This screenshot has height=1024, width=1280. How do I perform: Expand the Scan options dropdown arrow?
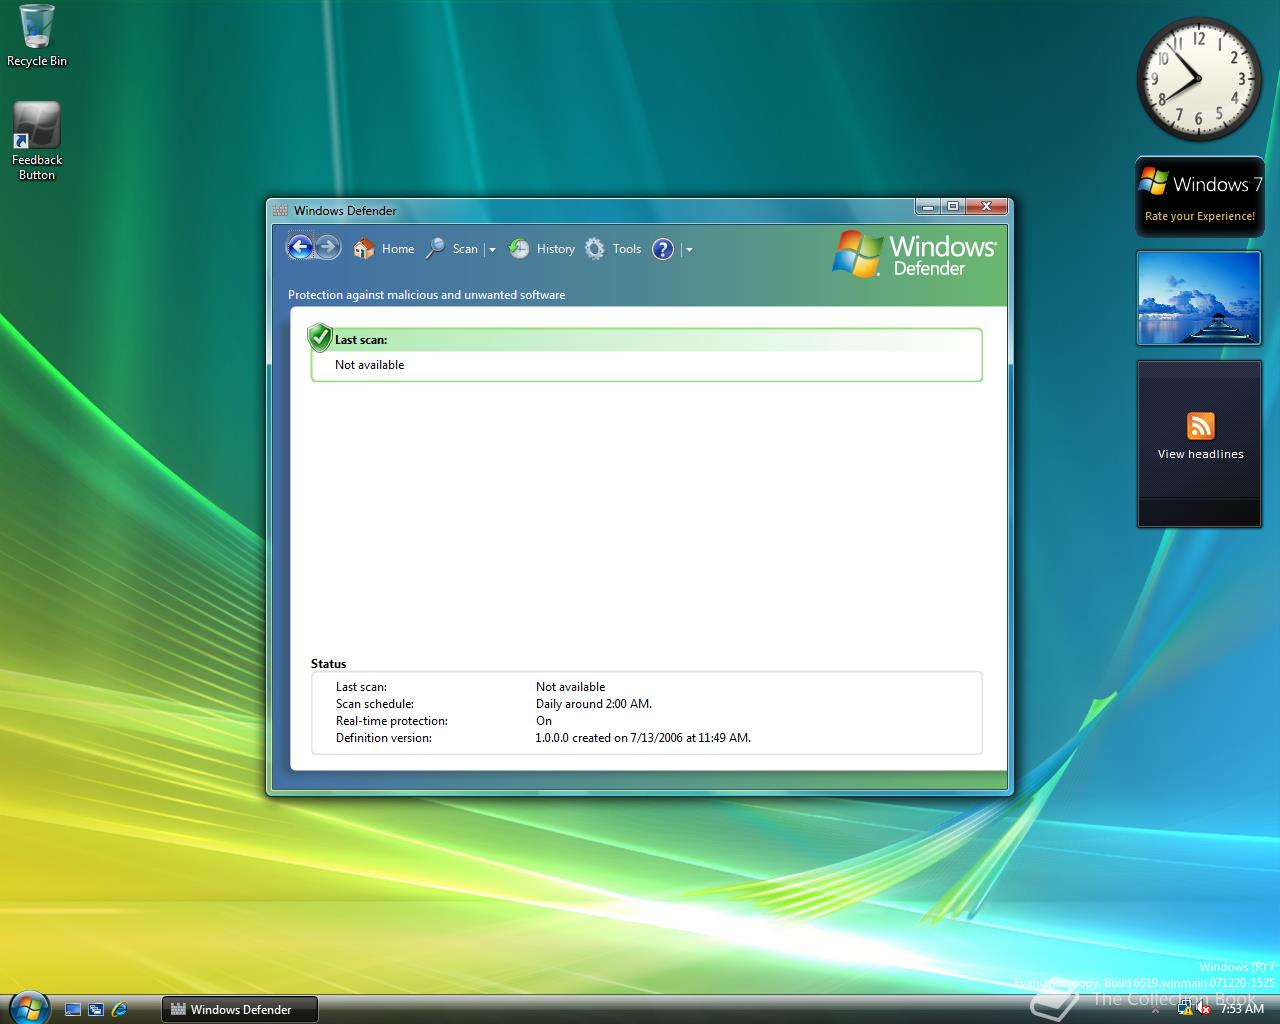click(492, 250)
